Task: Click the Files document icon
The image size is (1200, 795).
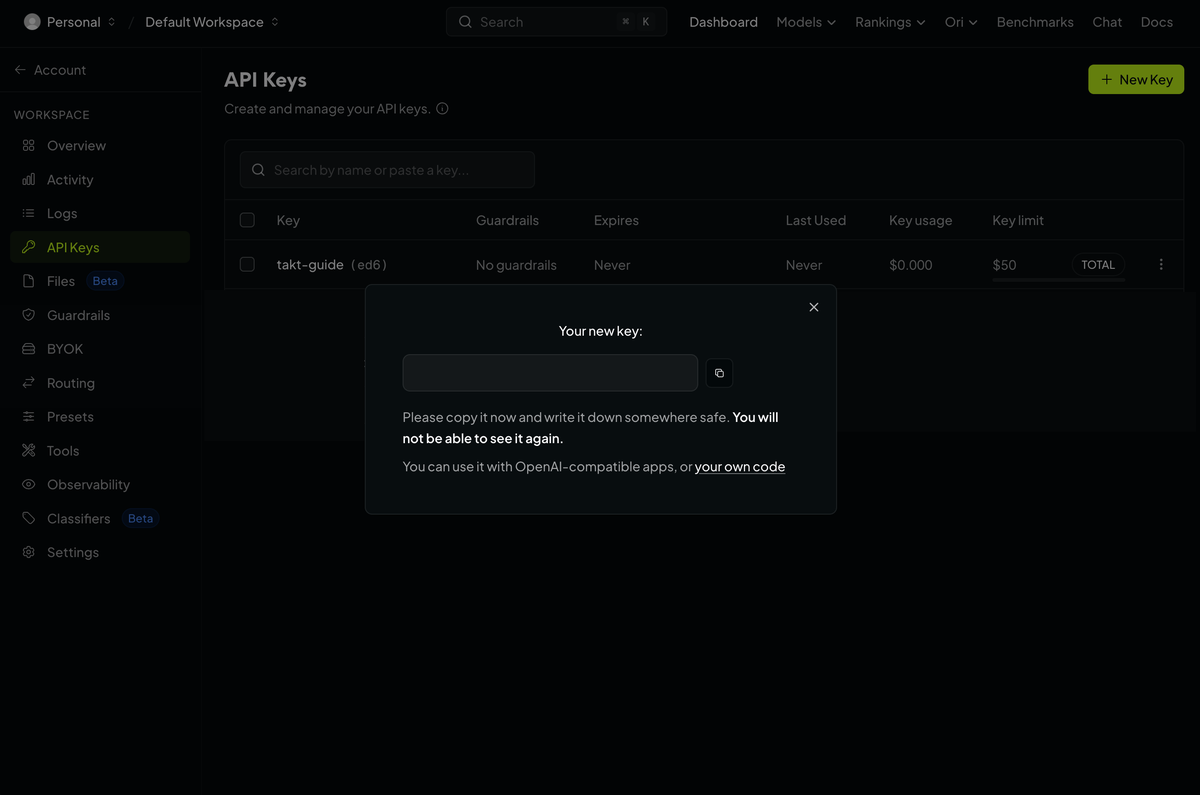Action: pos(29,281)
